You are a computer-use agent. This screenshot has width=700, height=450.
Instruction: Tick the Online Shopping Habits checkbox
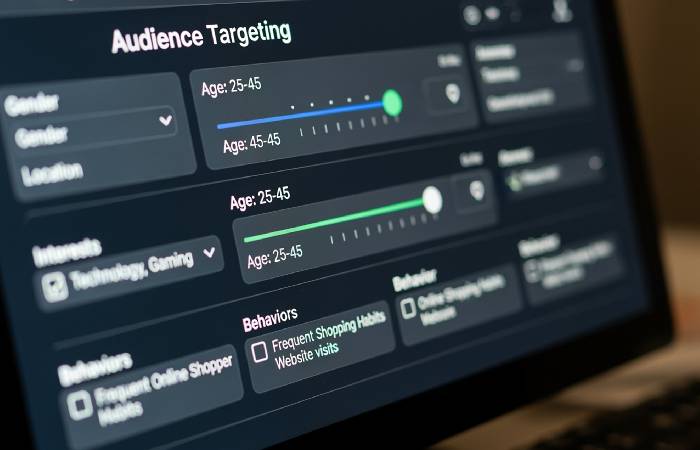click(x=408, y=308)
